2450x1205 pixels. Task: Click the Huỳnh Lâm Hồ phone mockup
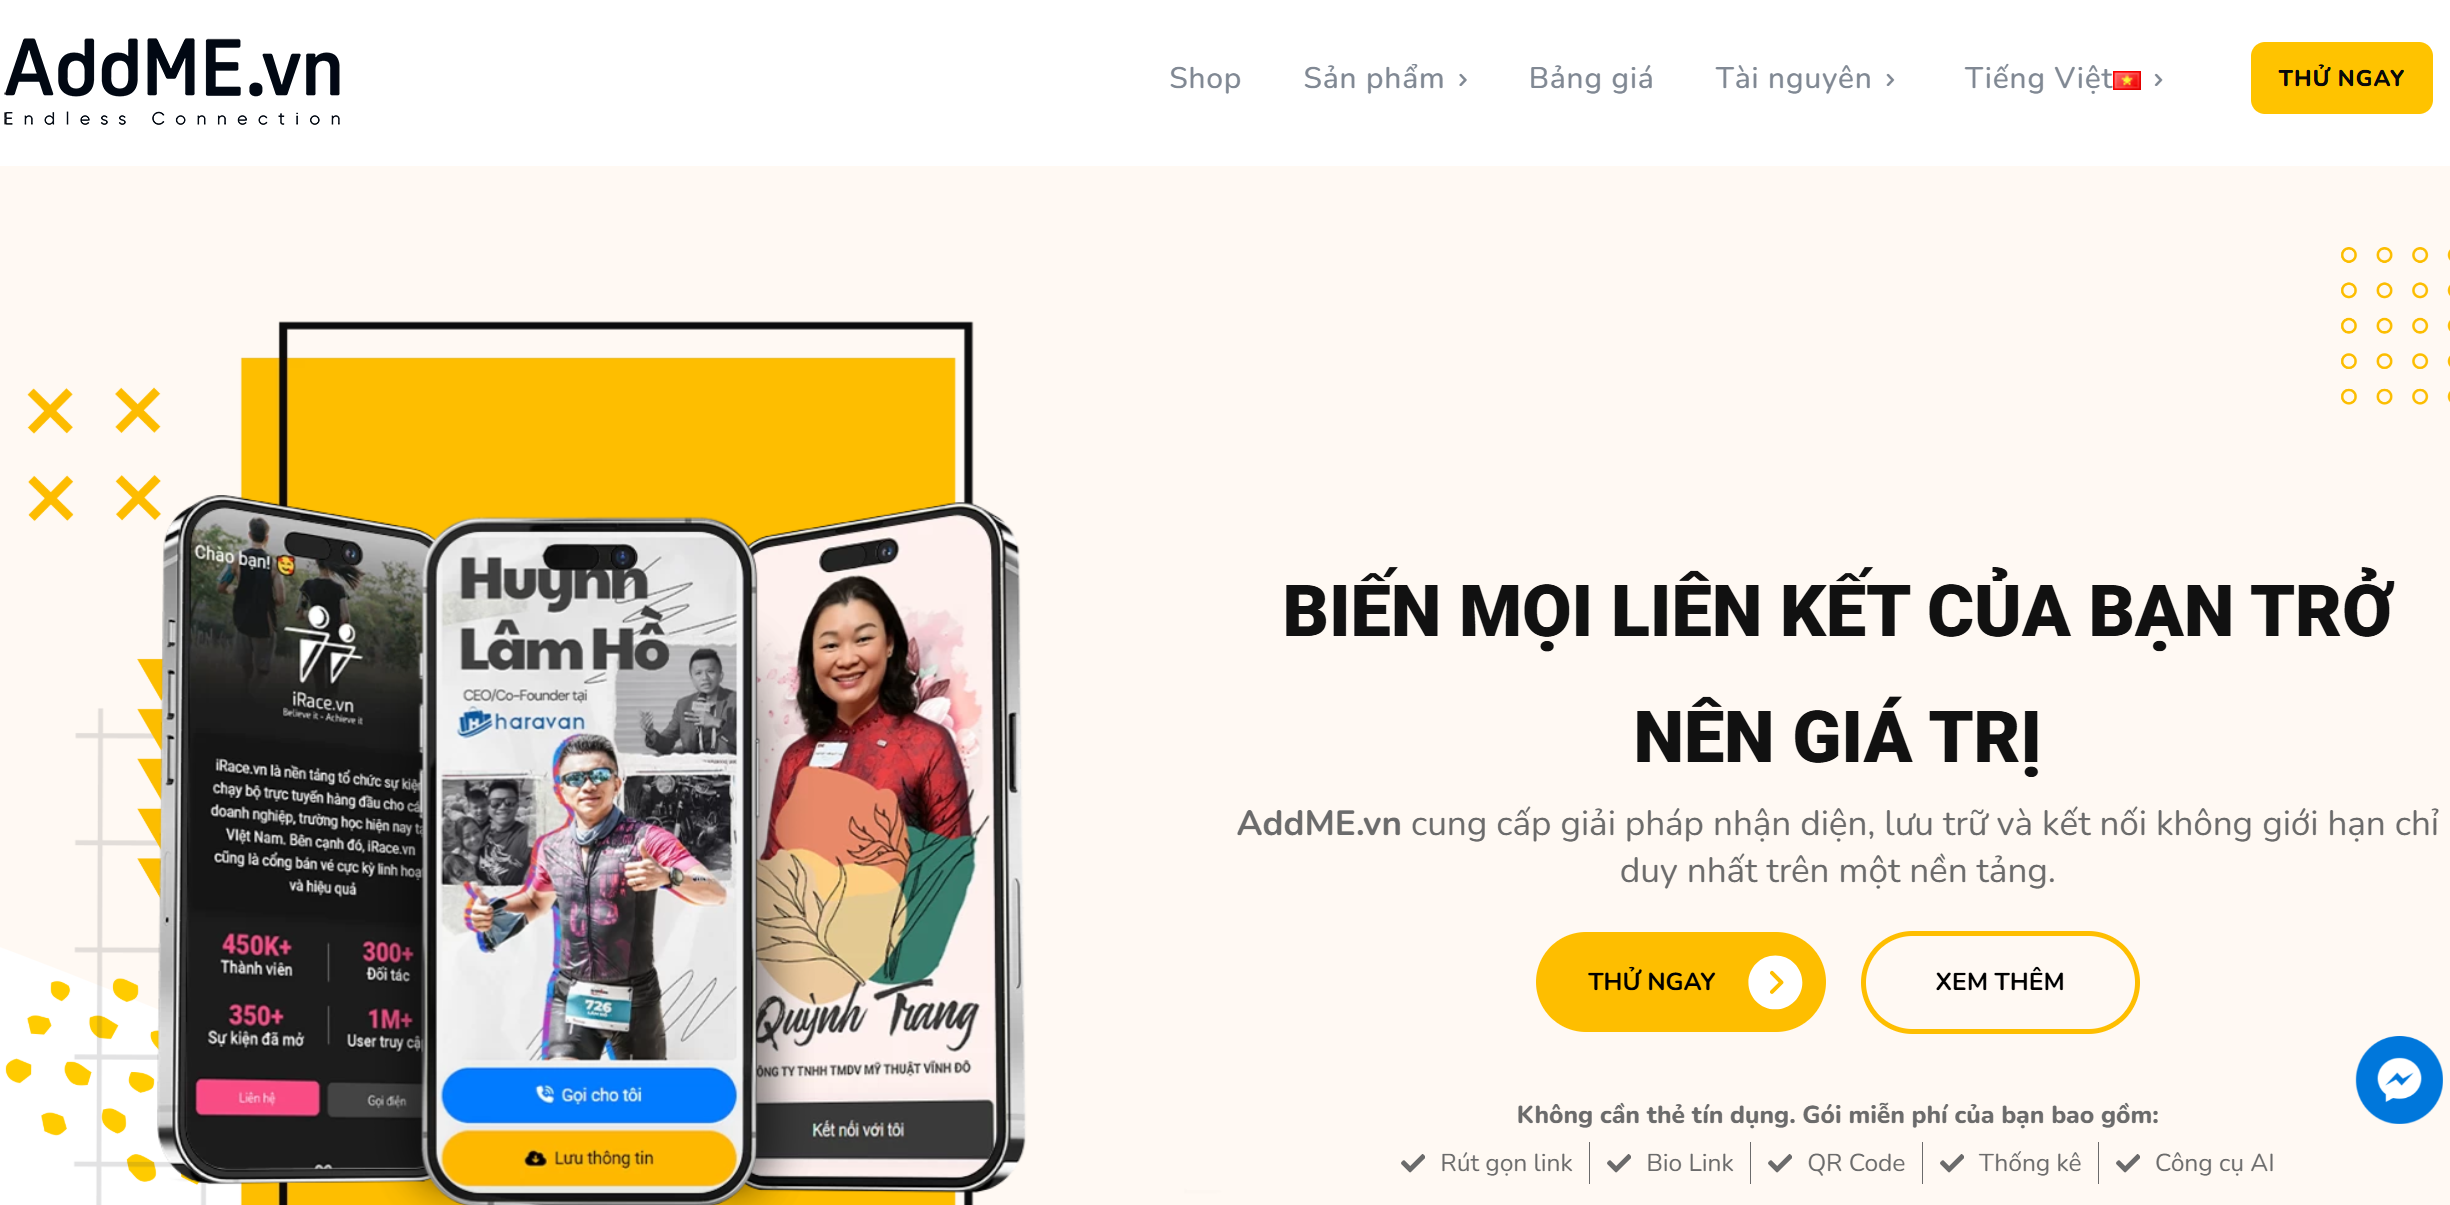[590, 860]
